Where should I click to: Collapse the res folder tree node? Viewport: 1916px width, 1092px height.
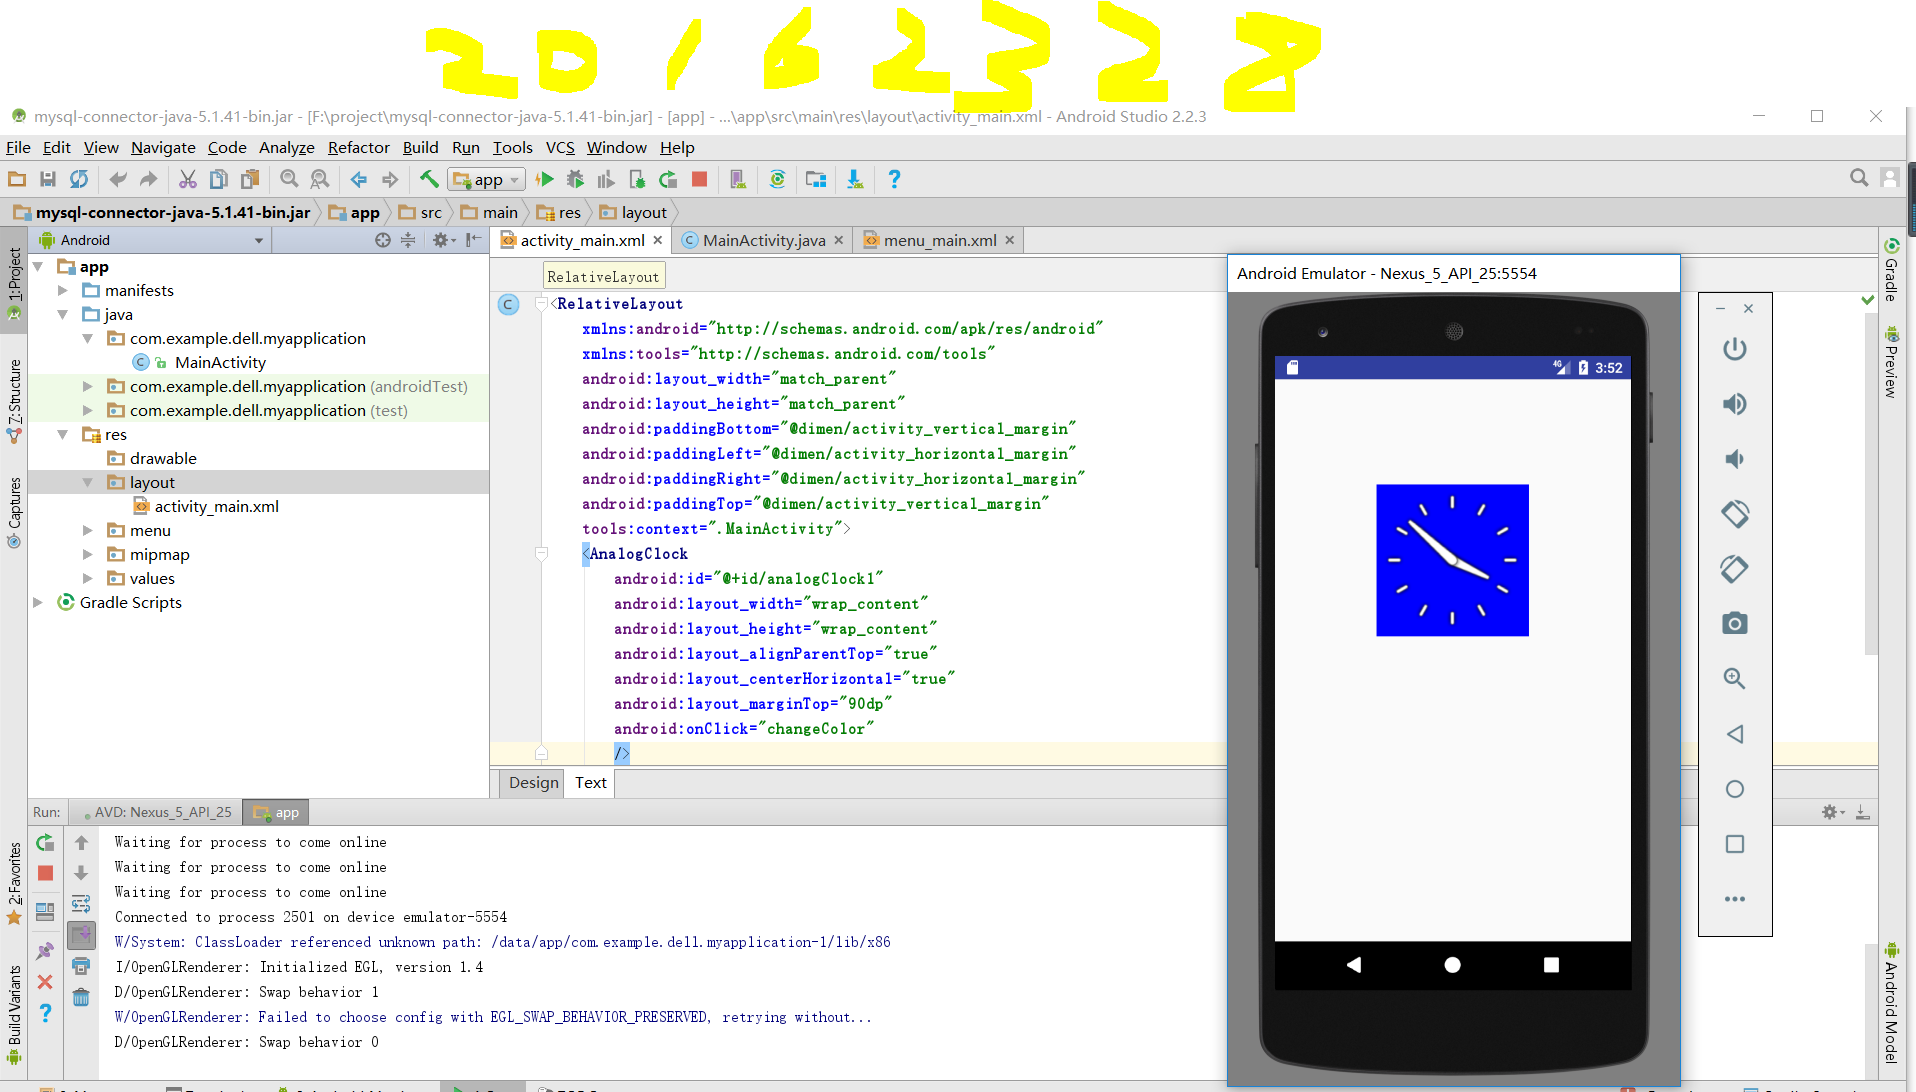[x=63, y=434]
